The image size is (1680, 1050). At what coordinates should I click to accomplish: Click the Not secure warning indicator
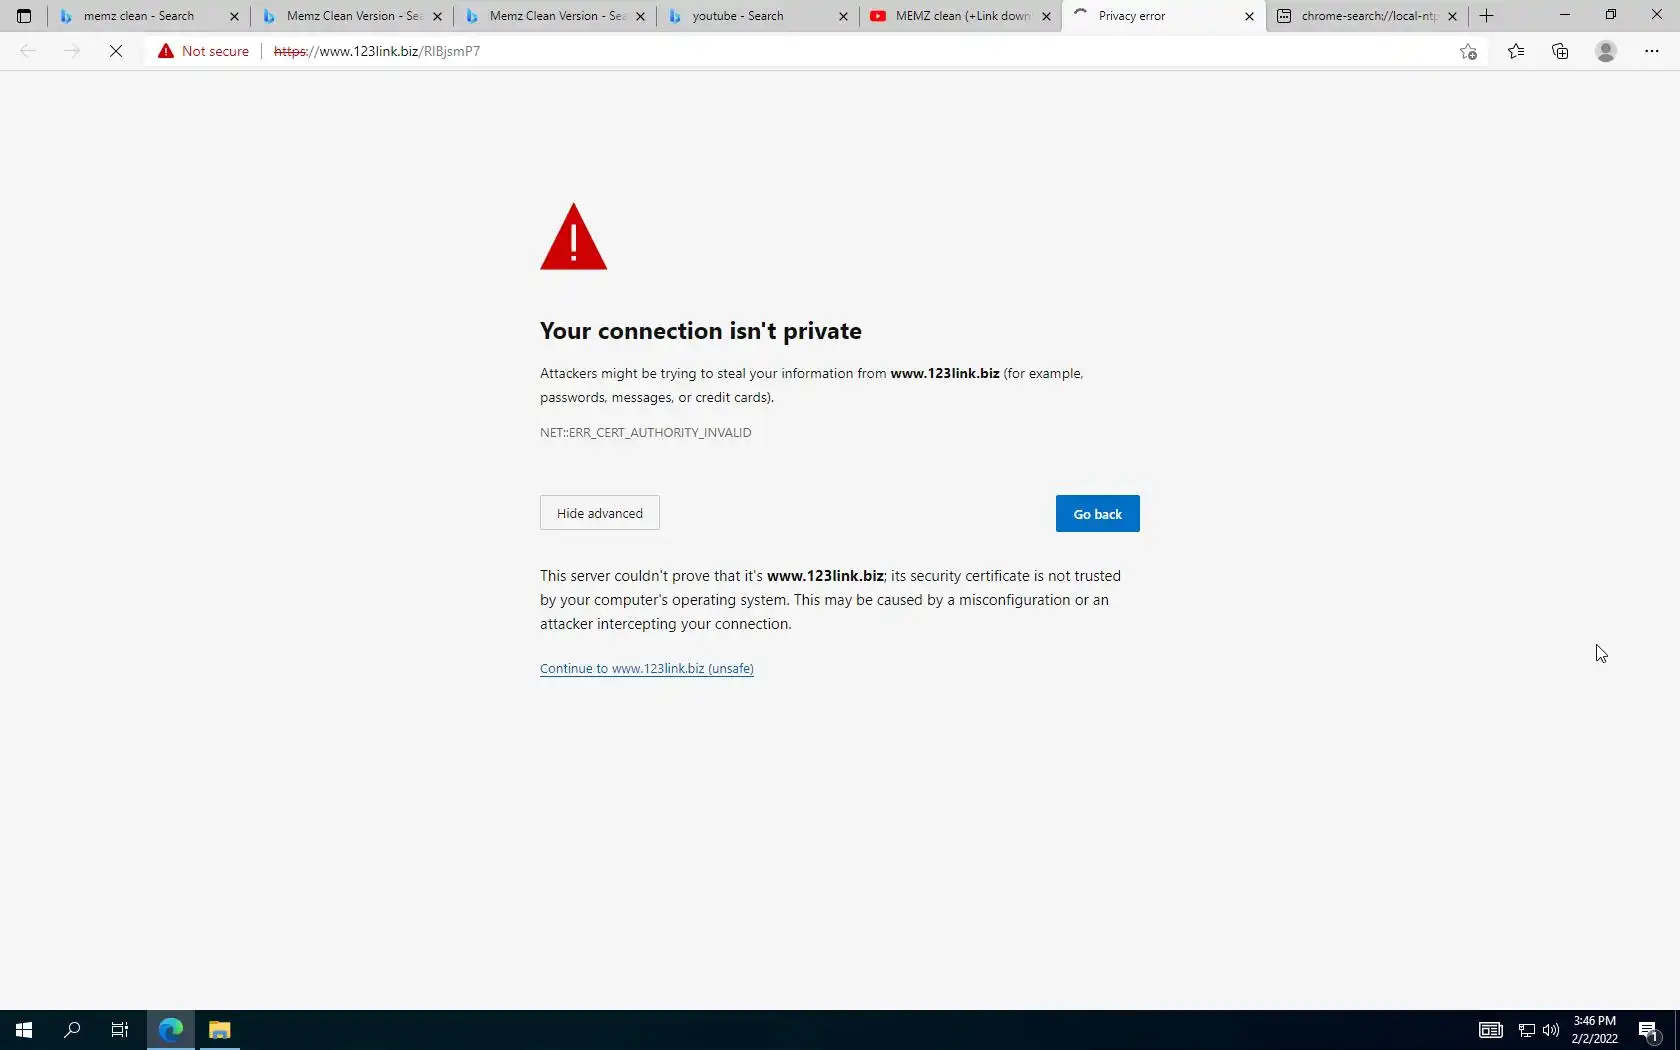coord(203,51)
